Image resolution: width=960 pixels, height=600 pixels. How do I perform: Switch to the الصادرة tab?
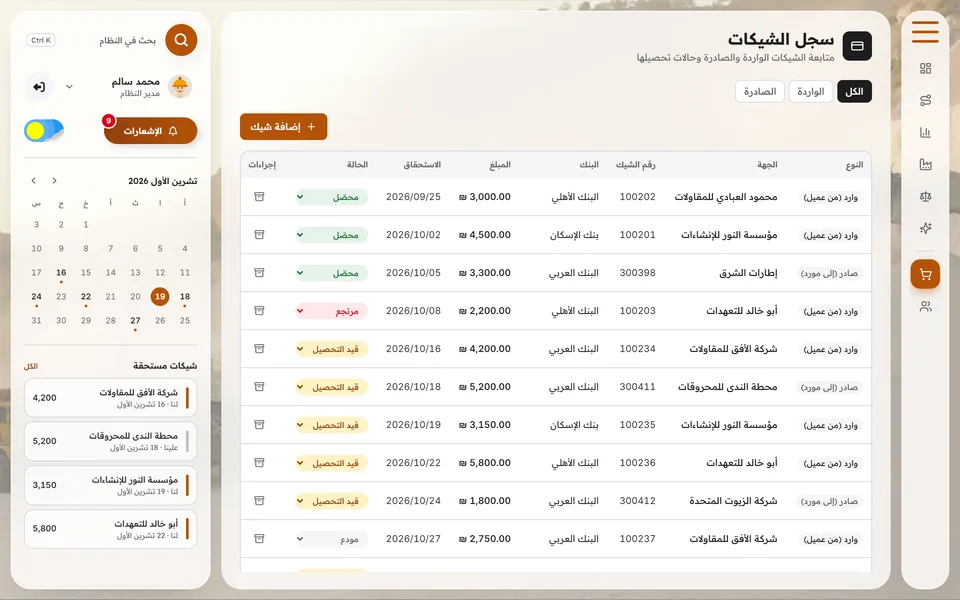tap(760, 91)
